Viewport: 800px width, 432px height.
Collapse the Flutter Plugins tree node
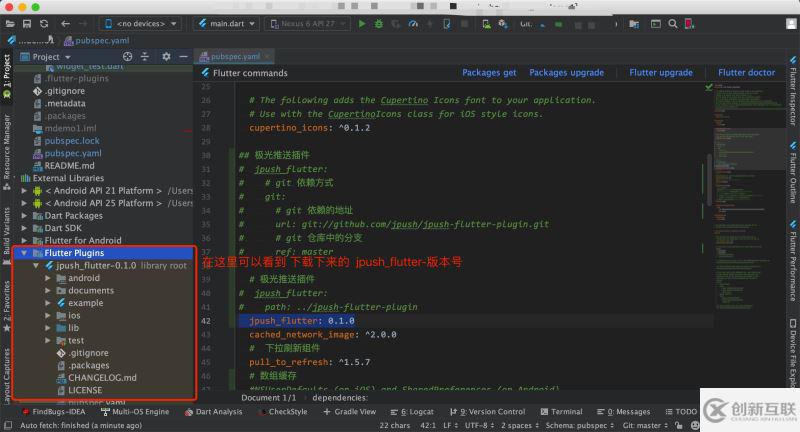pos(25,254)
